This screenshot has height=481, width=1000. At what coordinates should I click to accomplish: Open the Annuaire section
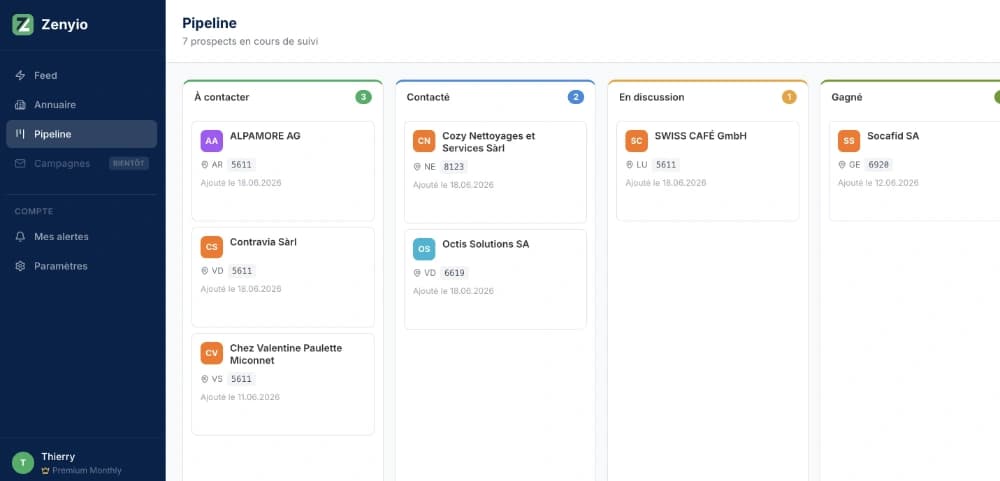point(82,105)
